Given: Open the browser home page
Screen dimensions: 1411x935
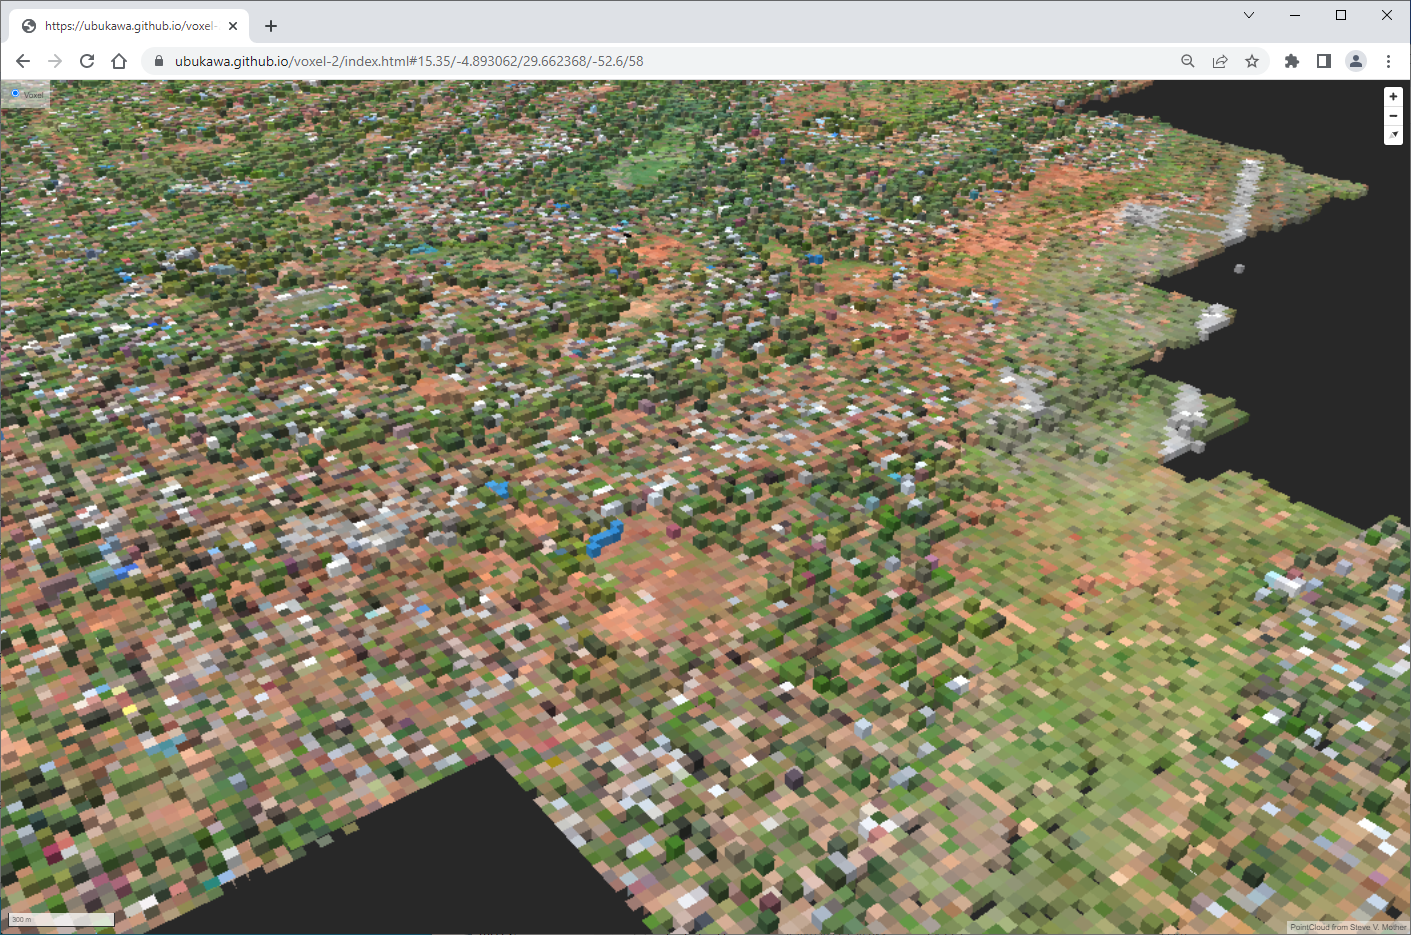Looking at the screenshot, I should pos(119,61).
